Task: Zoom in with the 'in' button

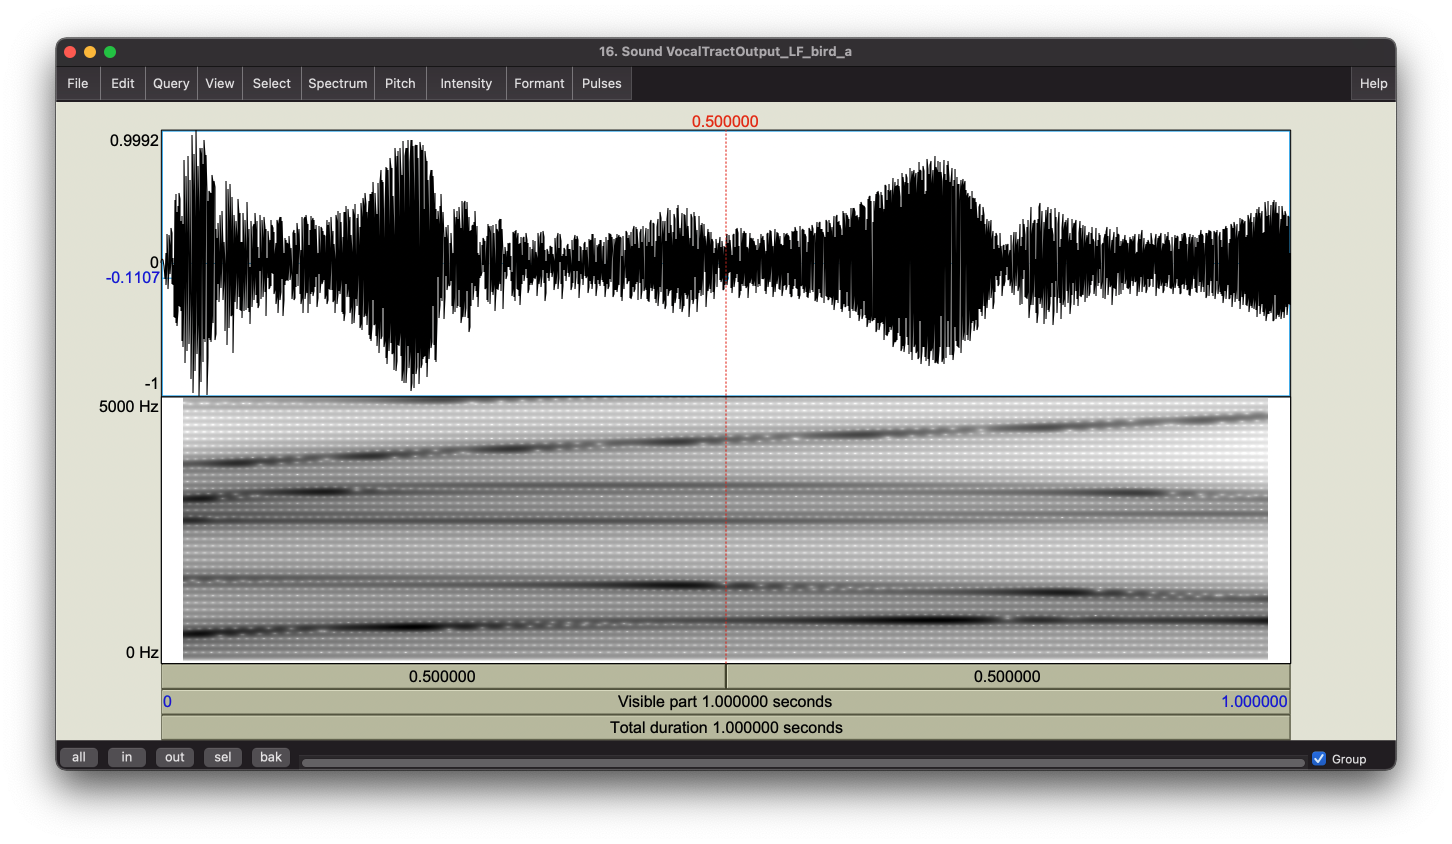Action: (127, 758)
